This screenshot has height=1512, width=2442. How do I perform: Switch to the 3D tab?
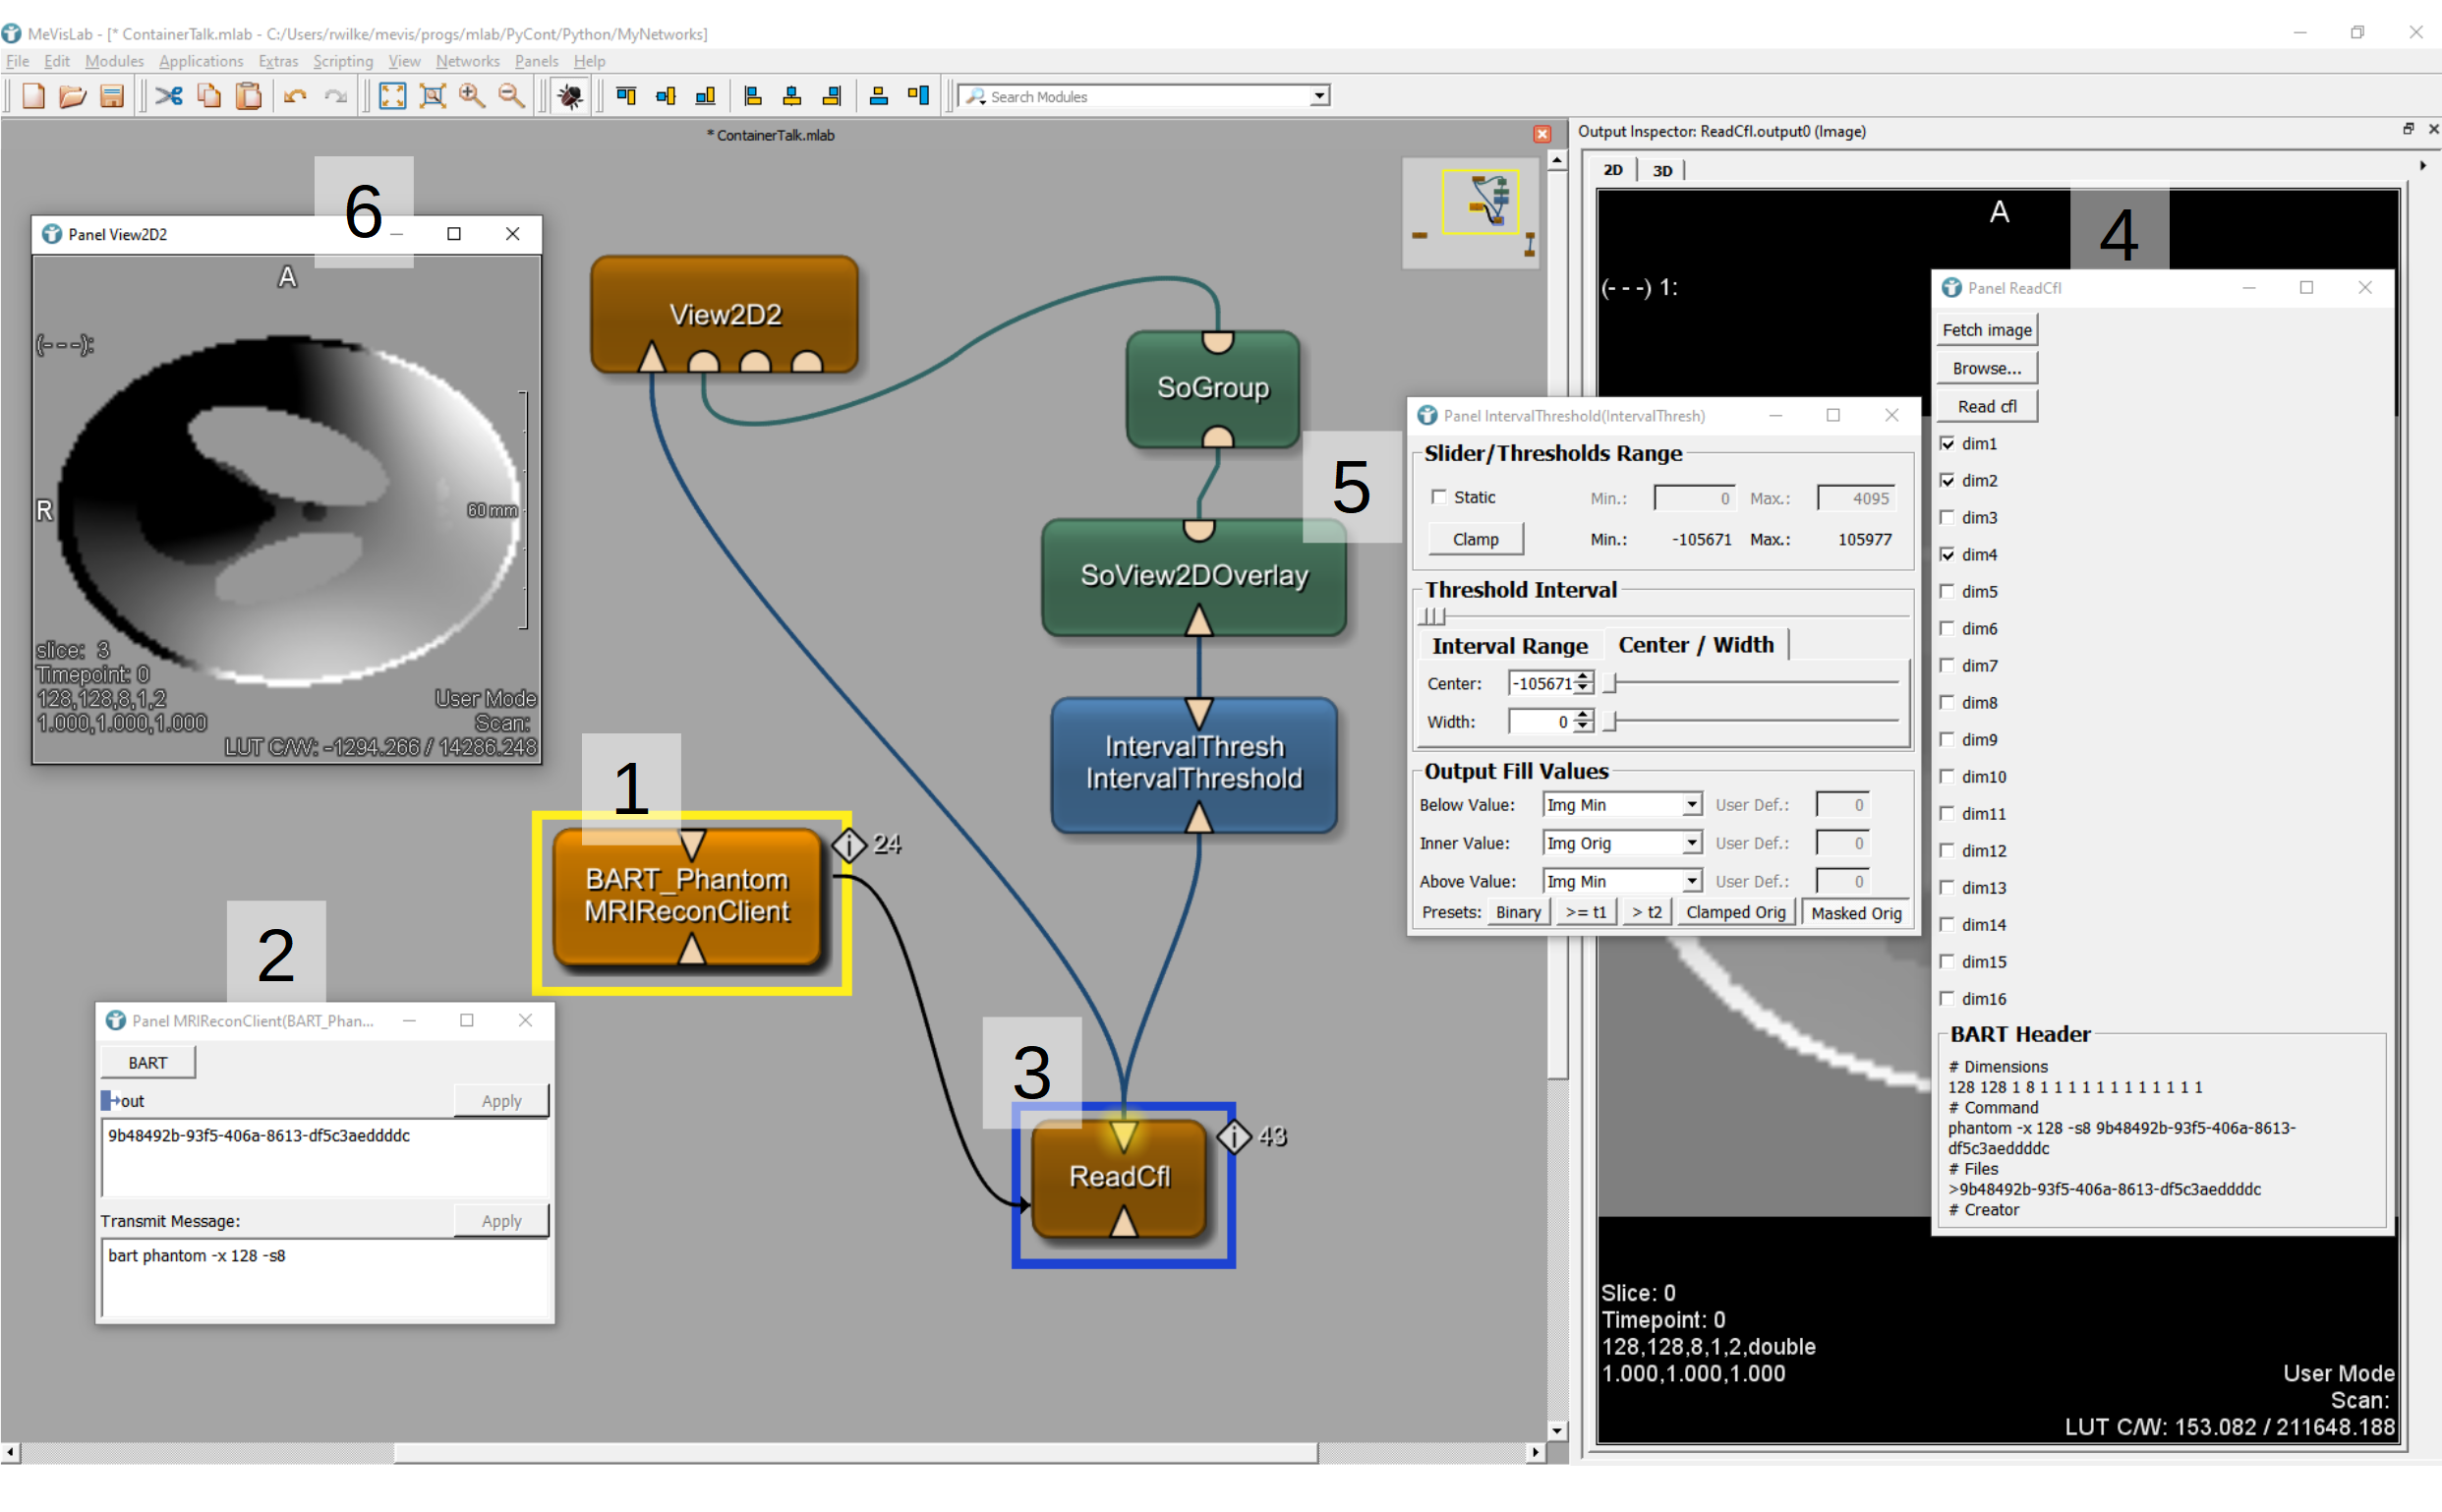[x=1662, y=170]
